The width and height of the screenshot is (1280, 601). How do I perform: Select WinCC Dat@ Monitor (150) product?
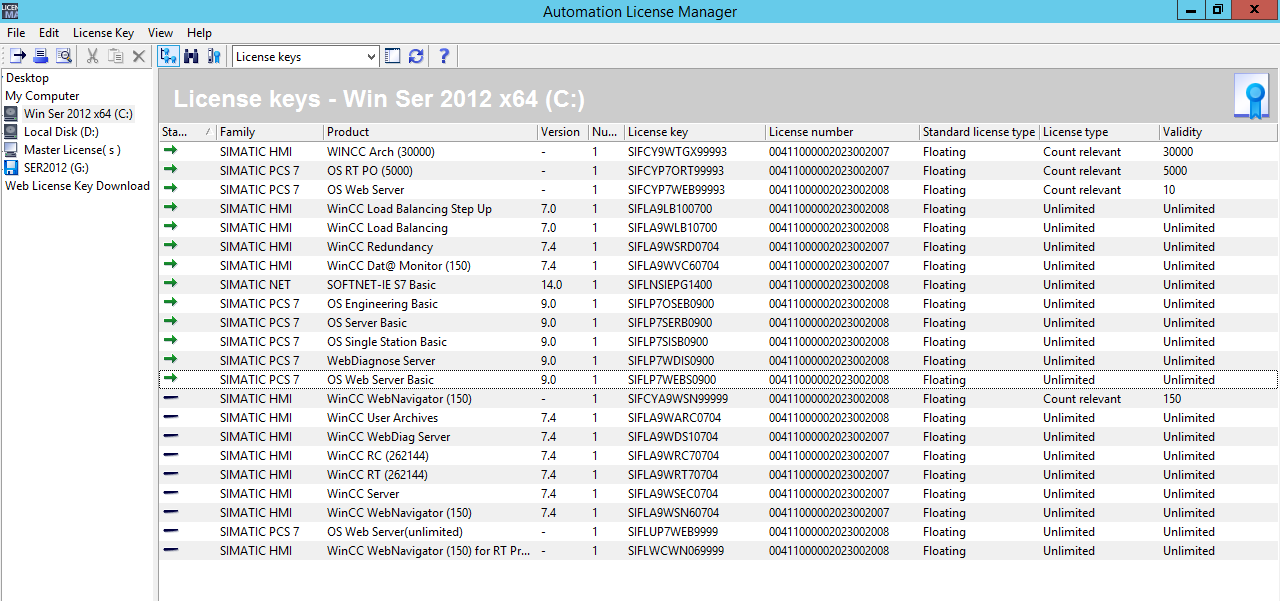point(399,266)
